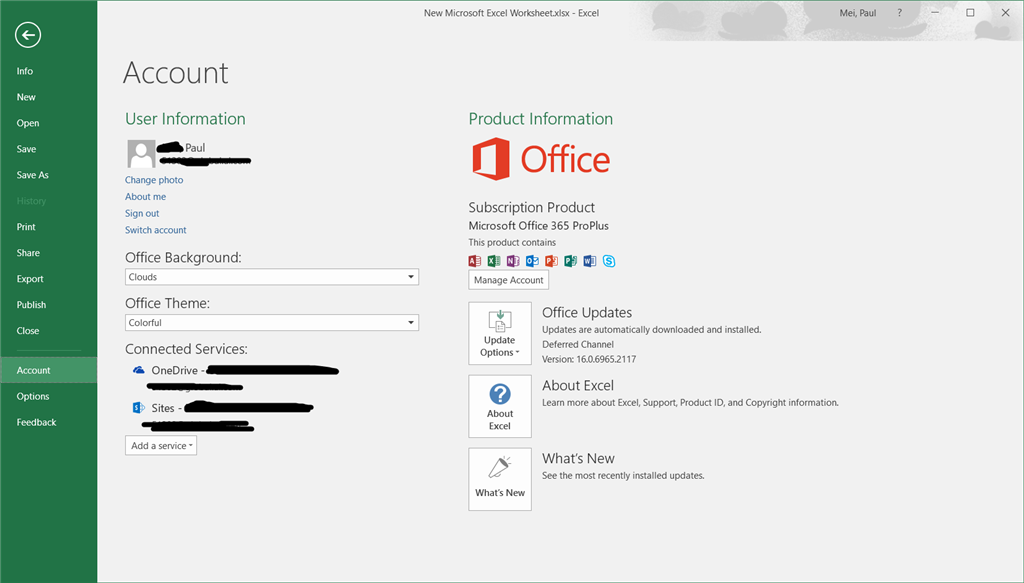Open the Print tab

pos(26,227)
